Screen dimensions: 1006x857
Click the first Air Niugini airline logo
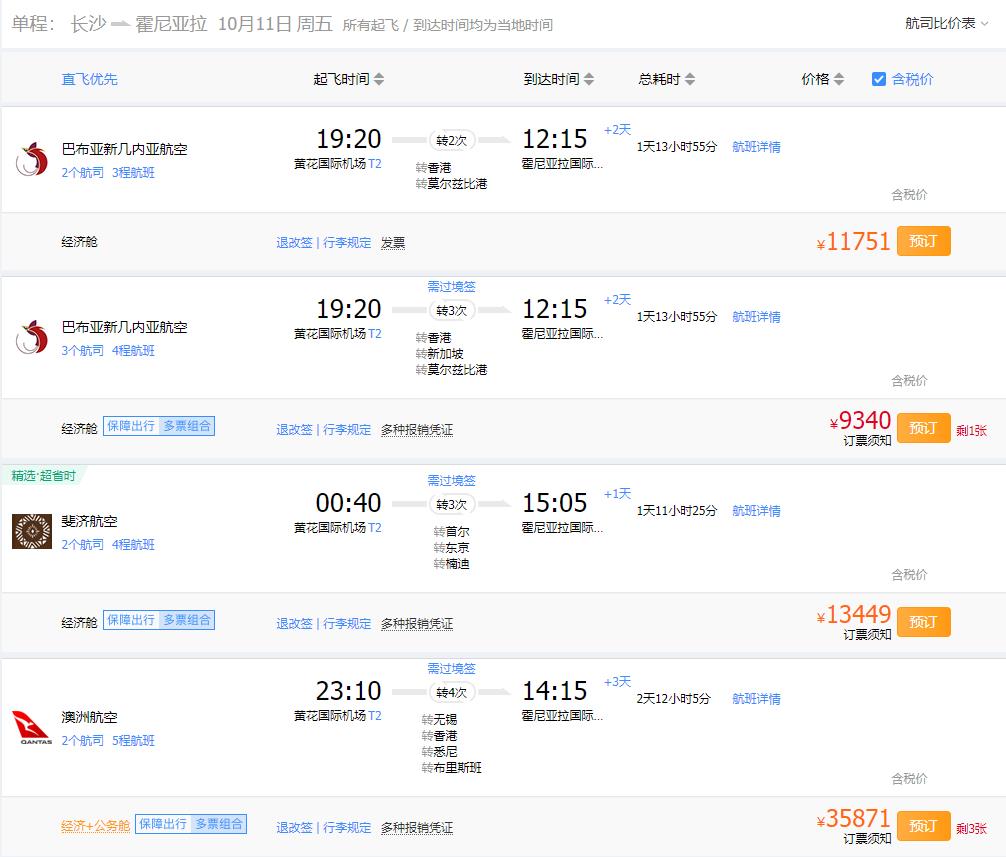32,160
